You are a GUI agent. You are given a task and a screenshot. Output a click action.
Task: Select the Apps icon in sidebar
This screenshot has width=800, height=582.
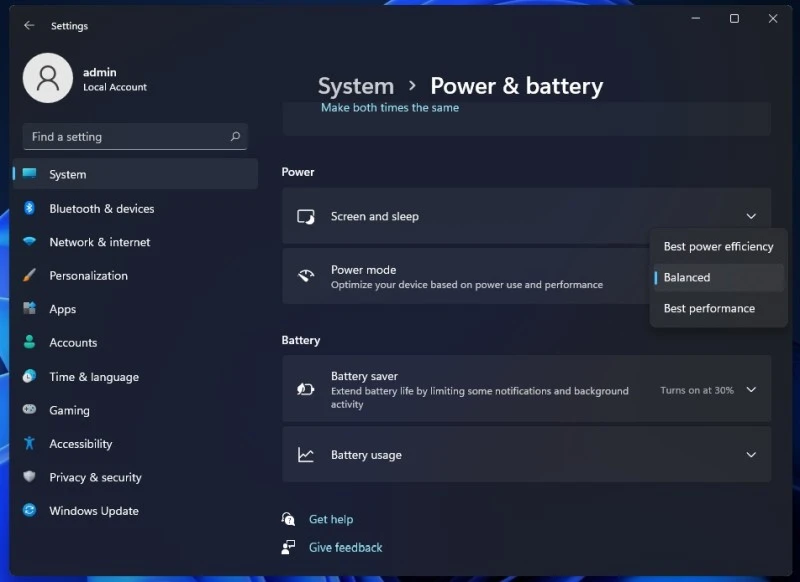point(28,309)
